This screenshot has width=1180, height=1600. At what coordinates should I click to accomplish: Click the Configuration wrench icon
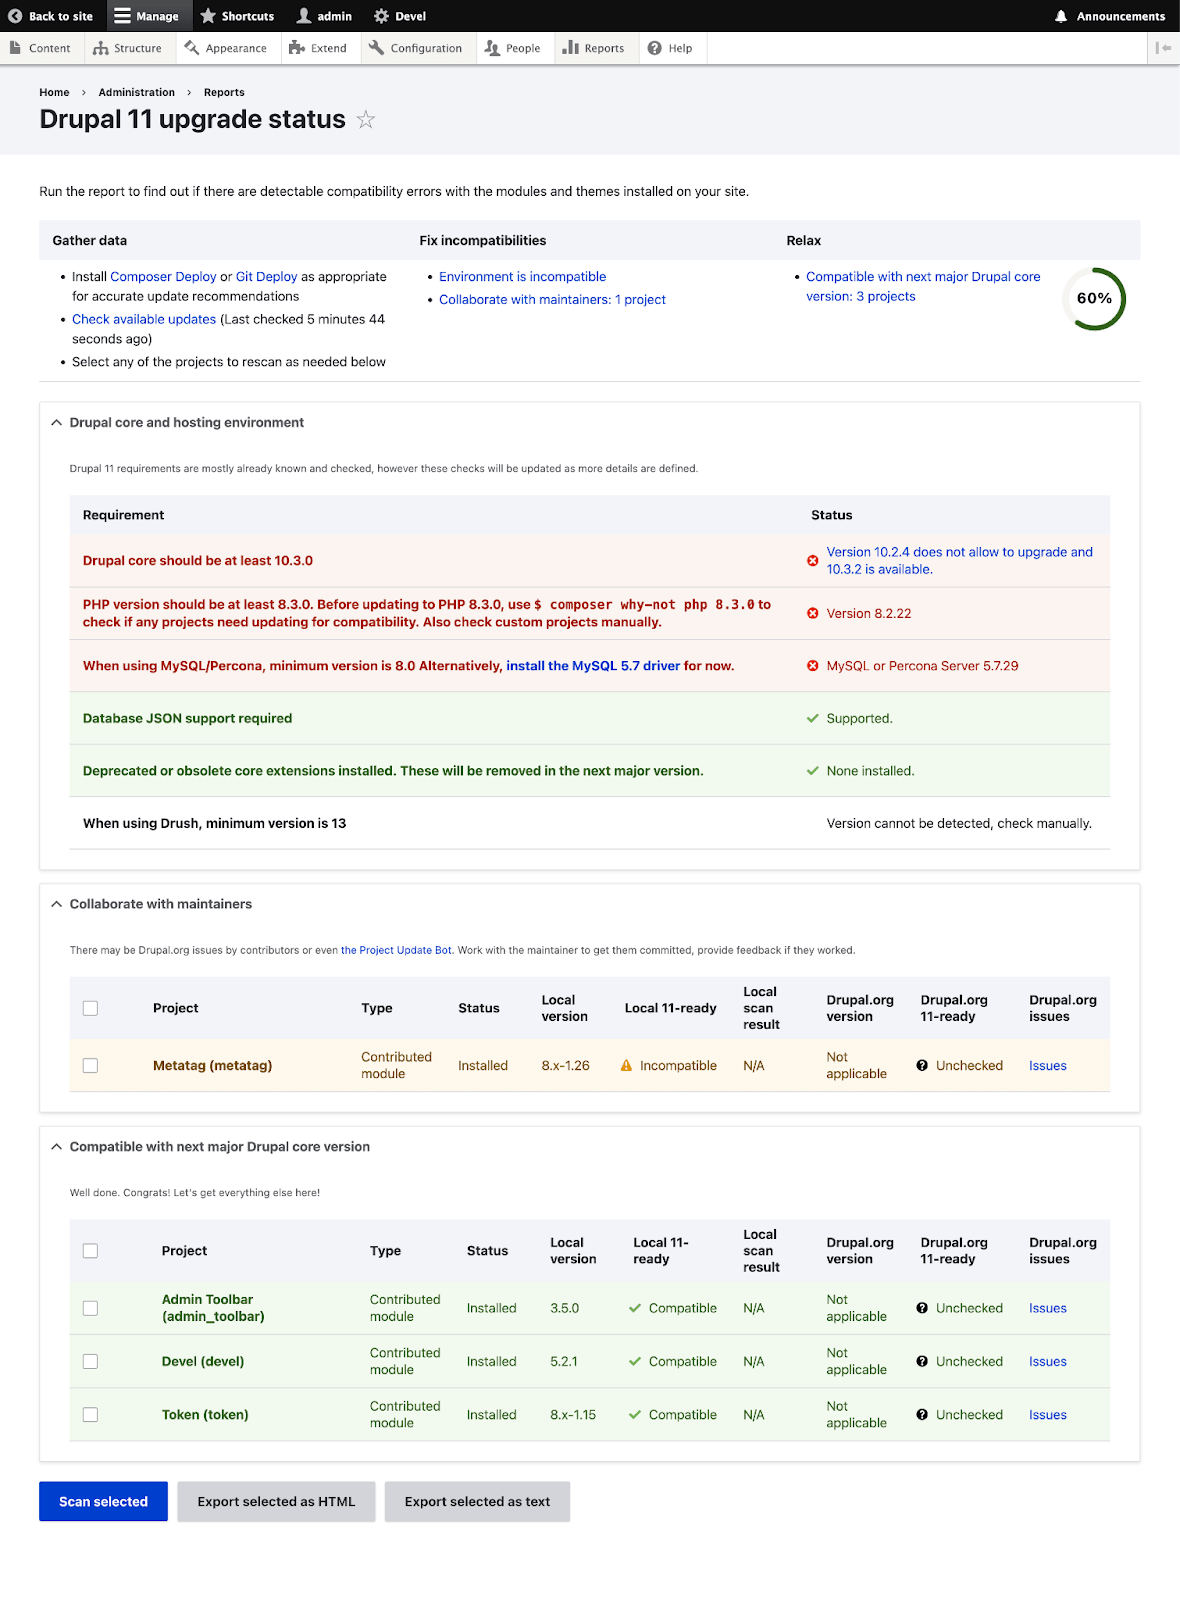[x=376, y=48]
